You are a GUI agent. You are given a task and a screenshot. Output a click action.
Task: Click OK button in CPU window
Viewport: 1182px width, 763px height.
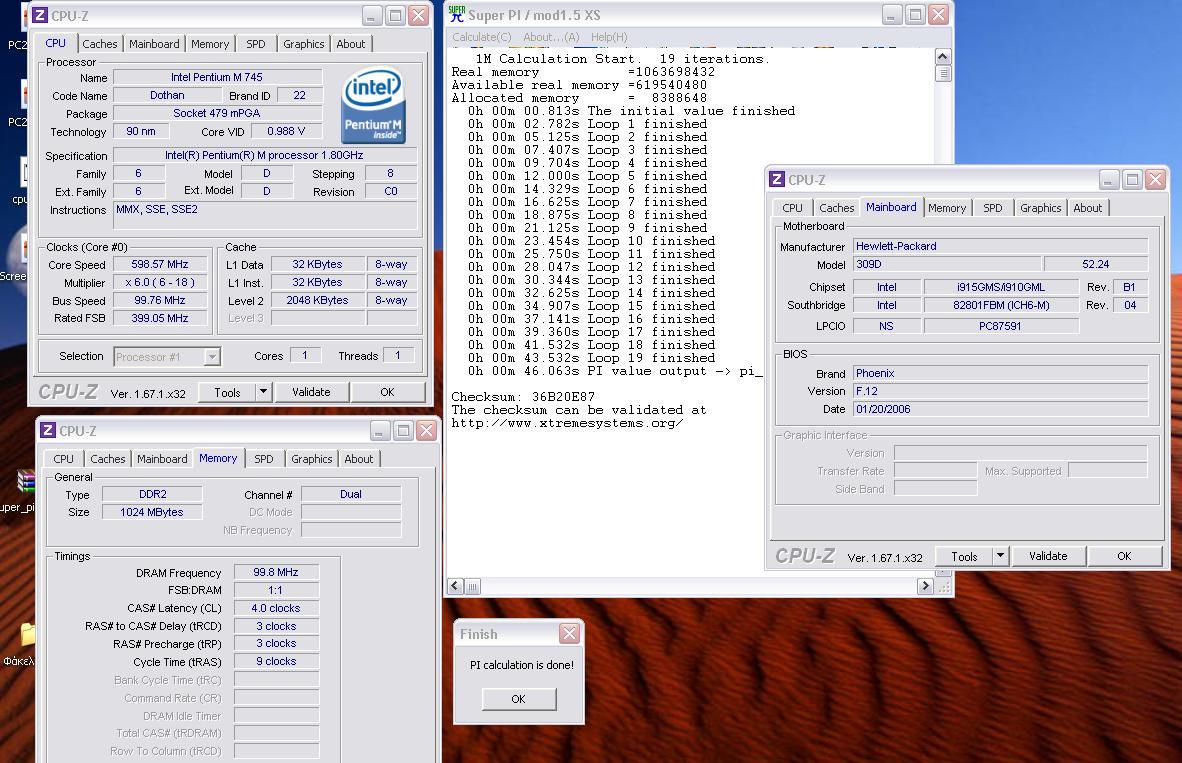click(387, 392)
